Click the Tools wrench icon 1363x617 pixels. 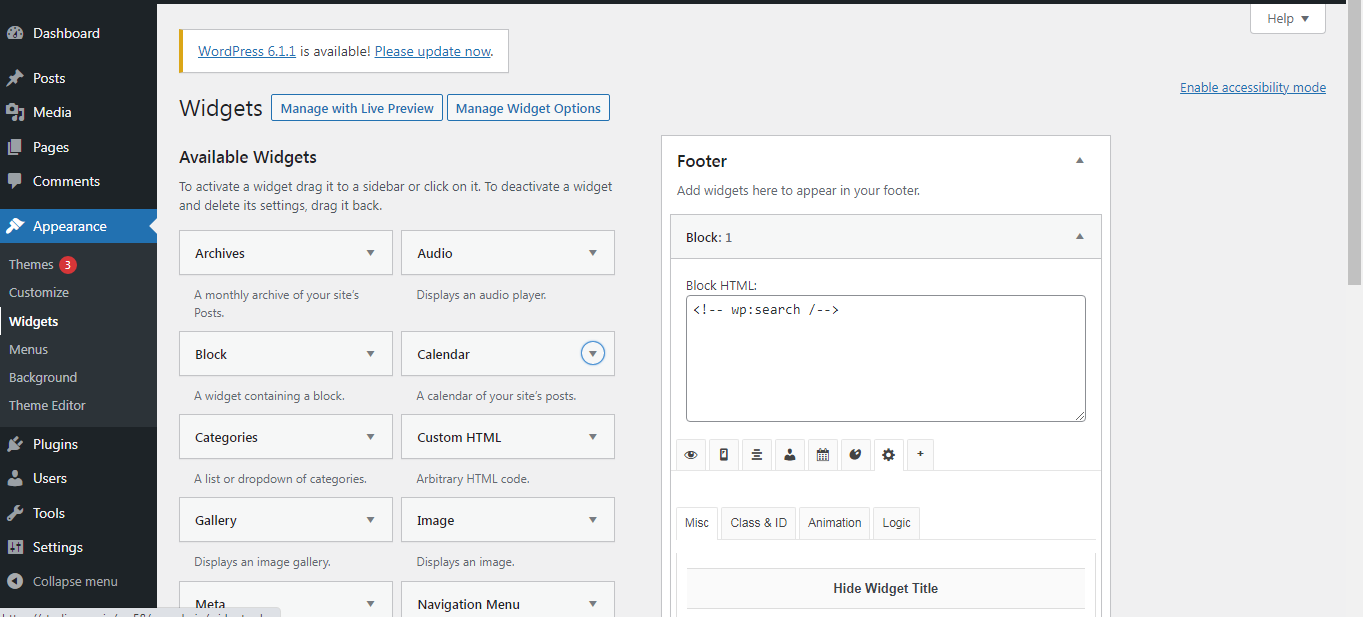[15, 513]
